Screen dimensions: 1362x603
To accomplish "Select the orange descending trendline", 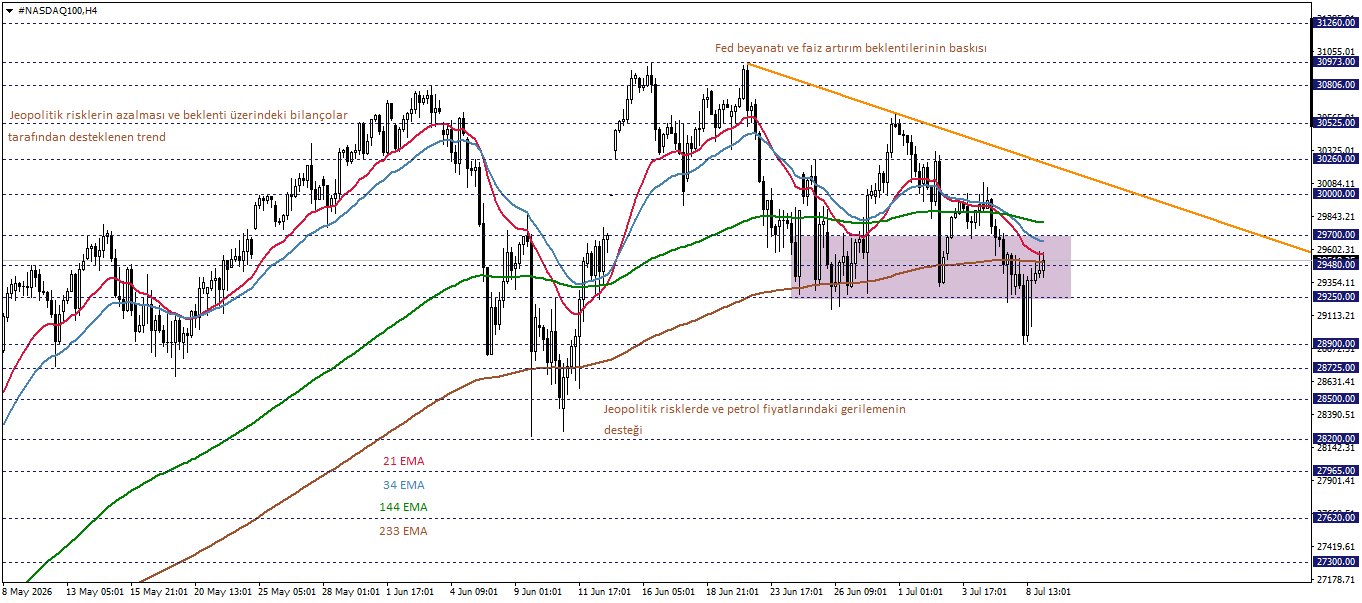I will coord(1028,158).
